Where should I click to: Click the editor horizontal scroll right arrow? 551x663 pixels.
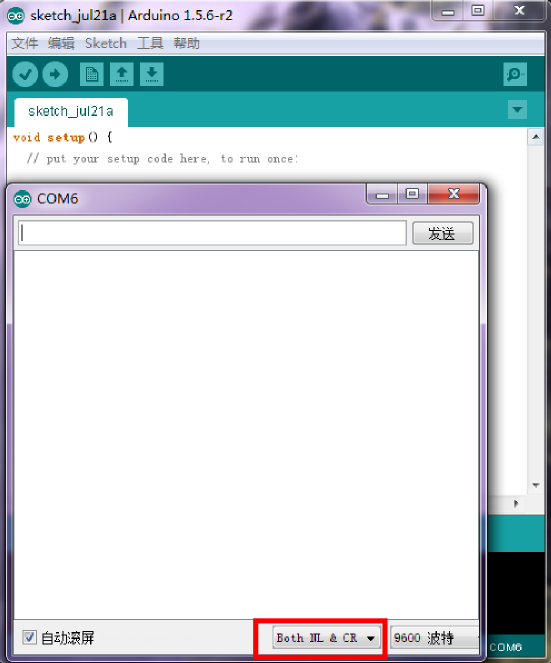point(516,504)
